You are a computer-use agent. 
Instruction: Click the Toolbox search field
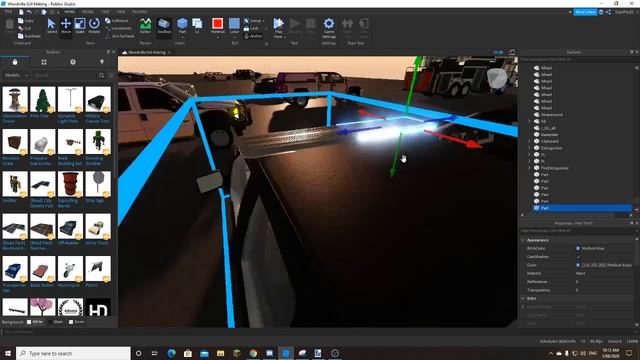click(x=64, y=76)
